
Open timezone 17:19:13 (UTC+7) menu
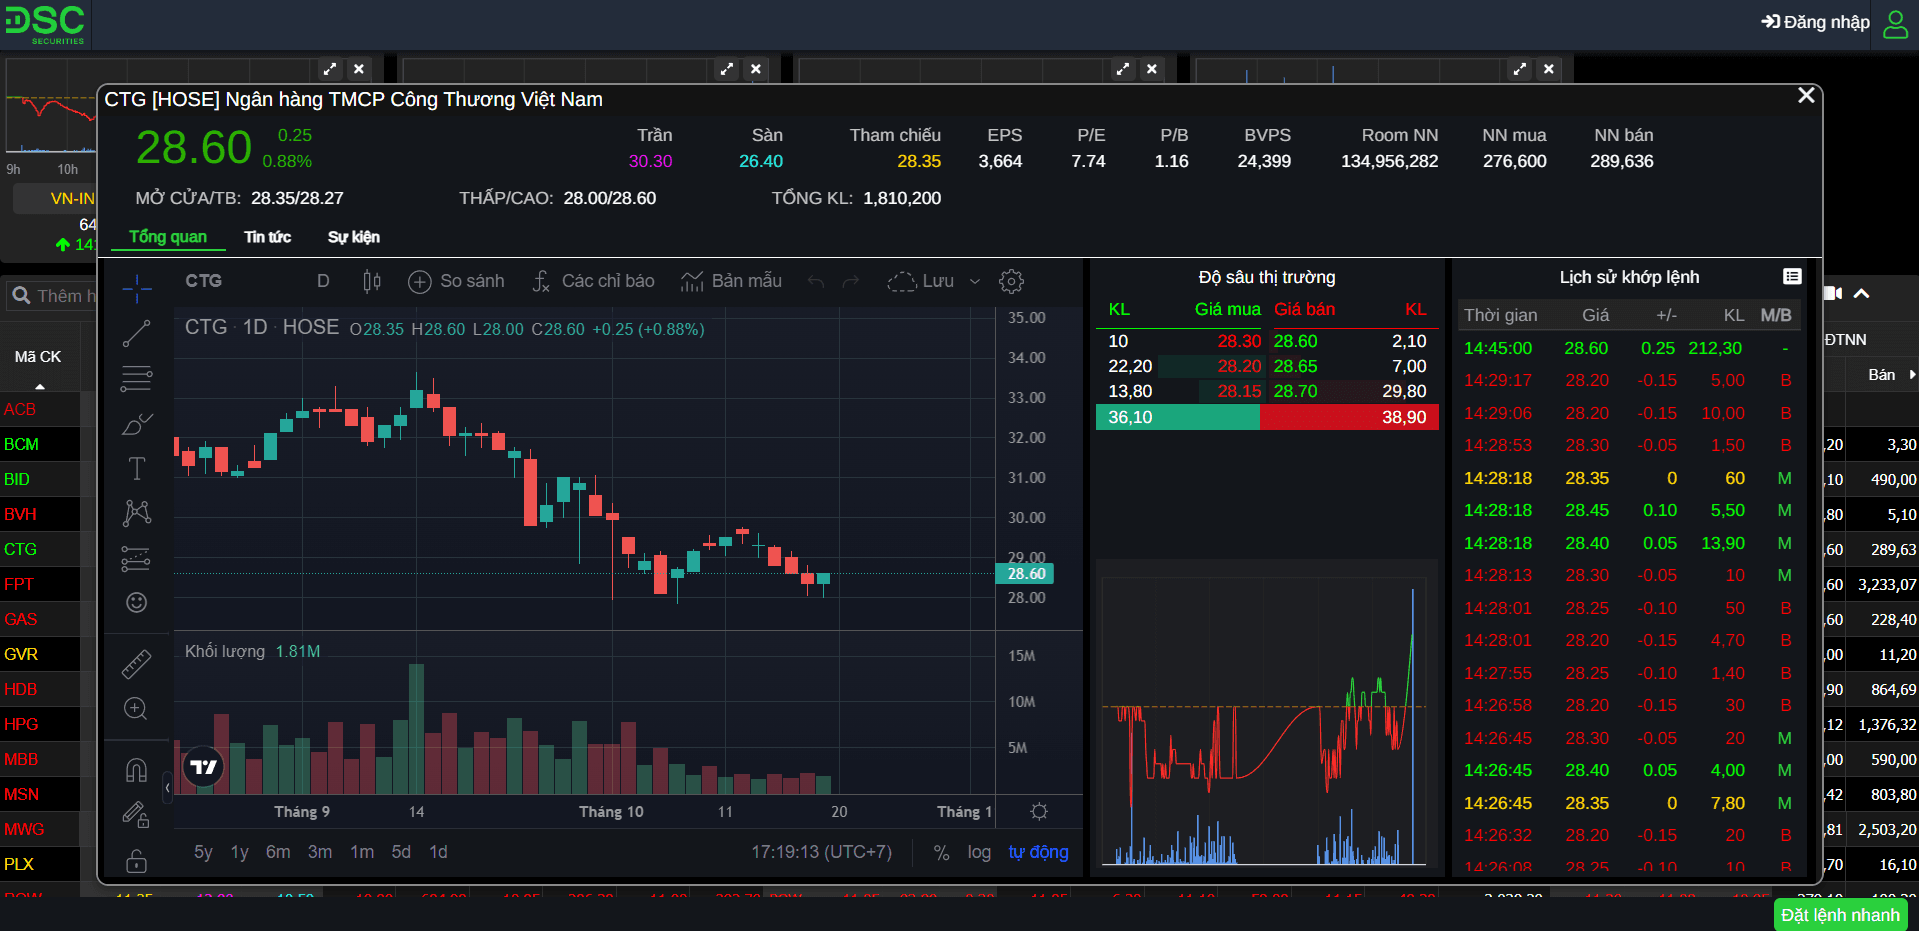(x=821, y=852)
